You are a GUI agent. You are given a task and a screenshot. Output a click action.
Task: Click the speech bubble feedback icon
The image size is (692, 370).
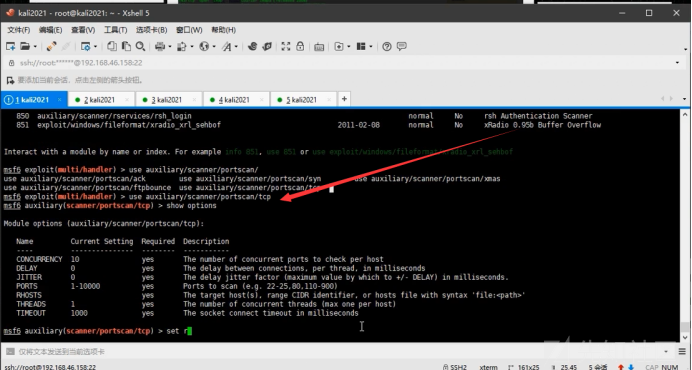click(x=402, y=46)
